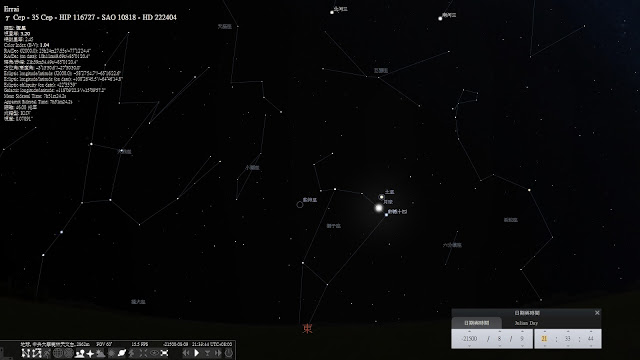Click 'HIP 116727' designation line
This screenshot has width=640, height=360.
point(77,17)
